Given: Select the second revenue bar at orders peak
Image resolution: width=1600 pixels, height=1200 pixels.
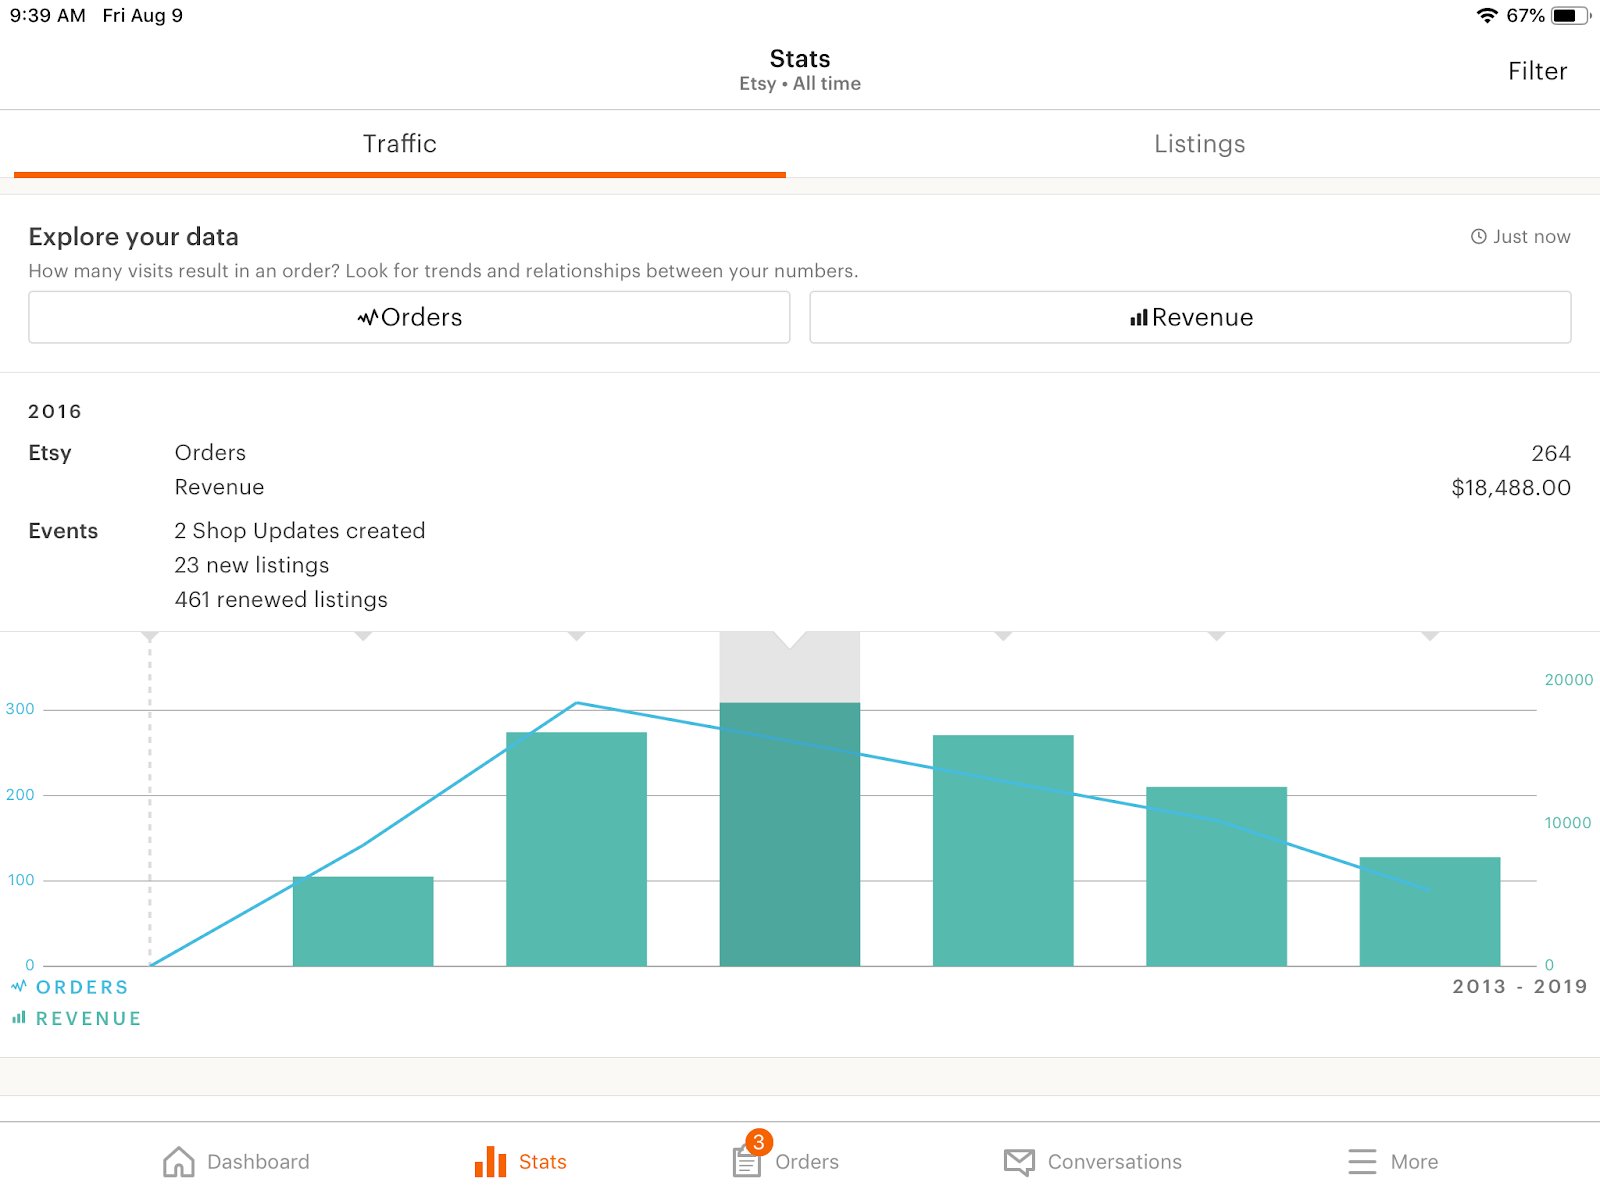Looking at the screenshot, I should (576, 849).
